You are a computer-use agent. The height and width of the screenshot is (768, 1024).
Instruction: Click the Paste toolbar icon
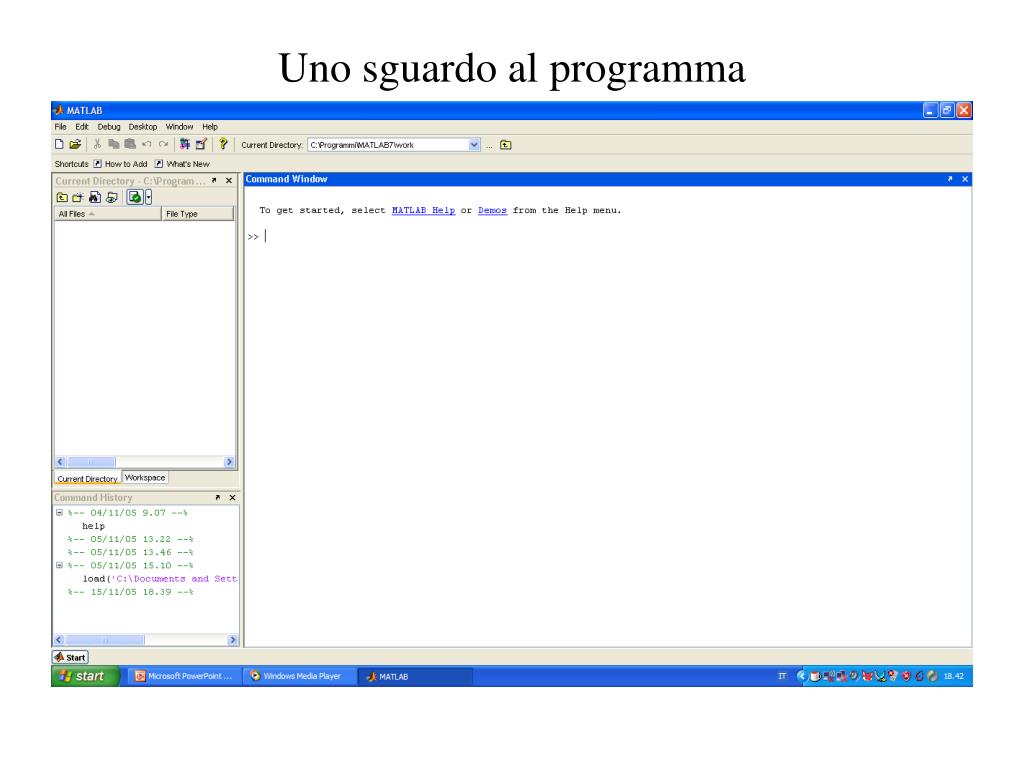click(130, 144)
